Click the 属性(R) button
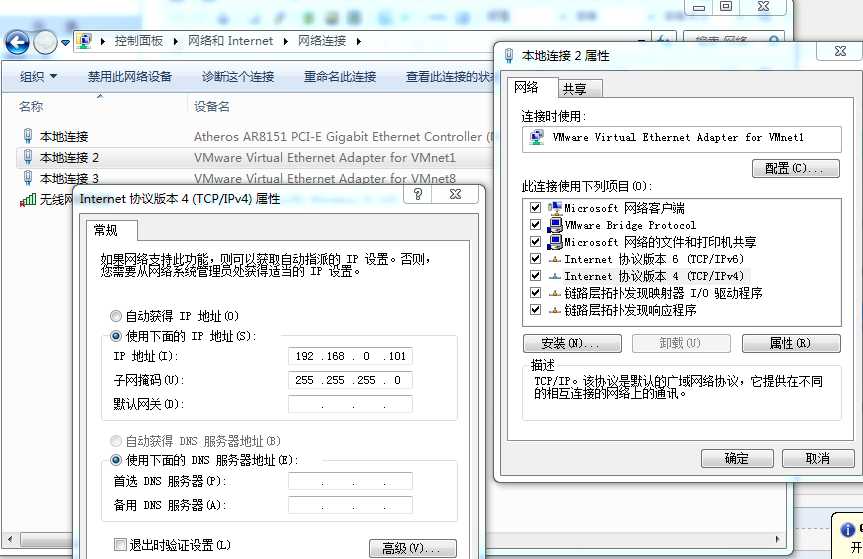This screenshot has height=559, width=863. point(791,343)
